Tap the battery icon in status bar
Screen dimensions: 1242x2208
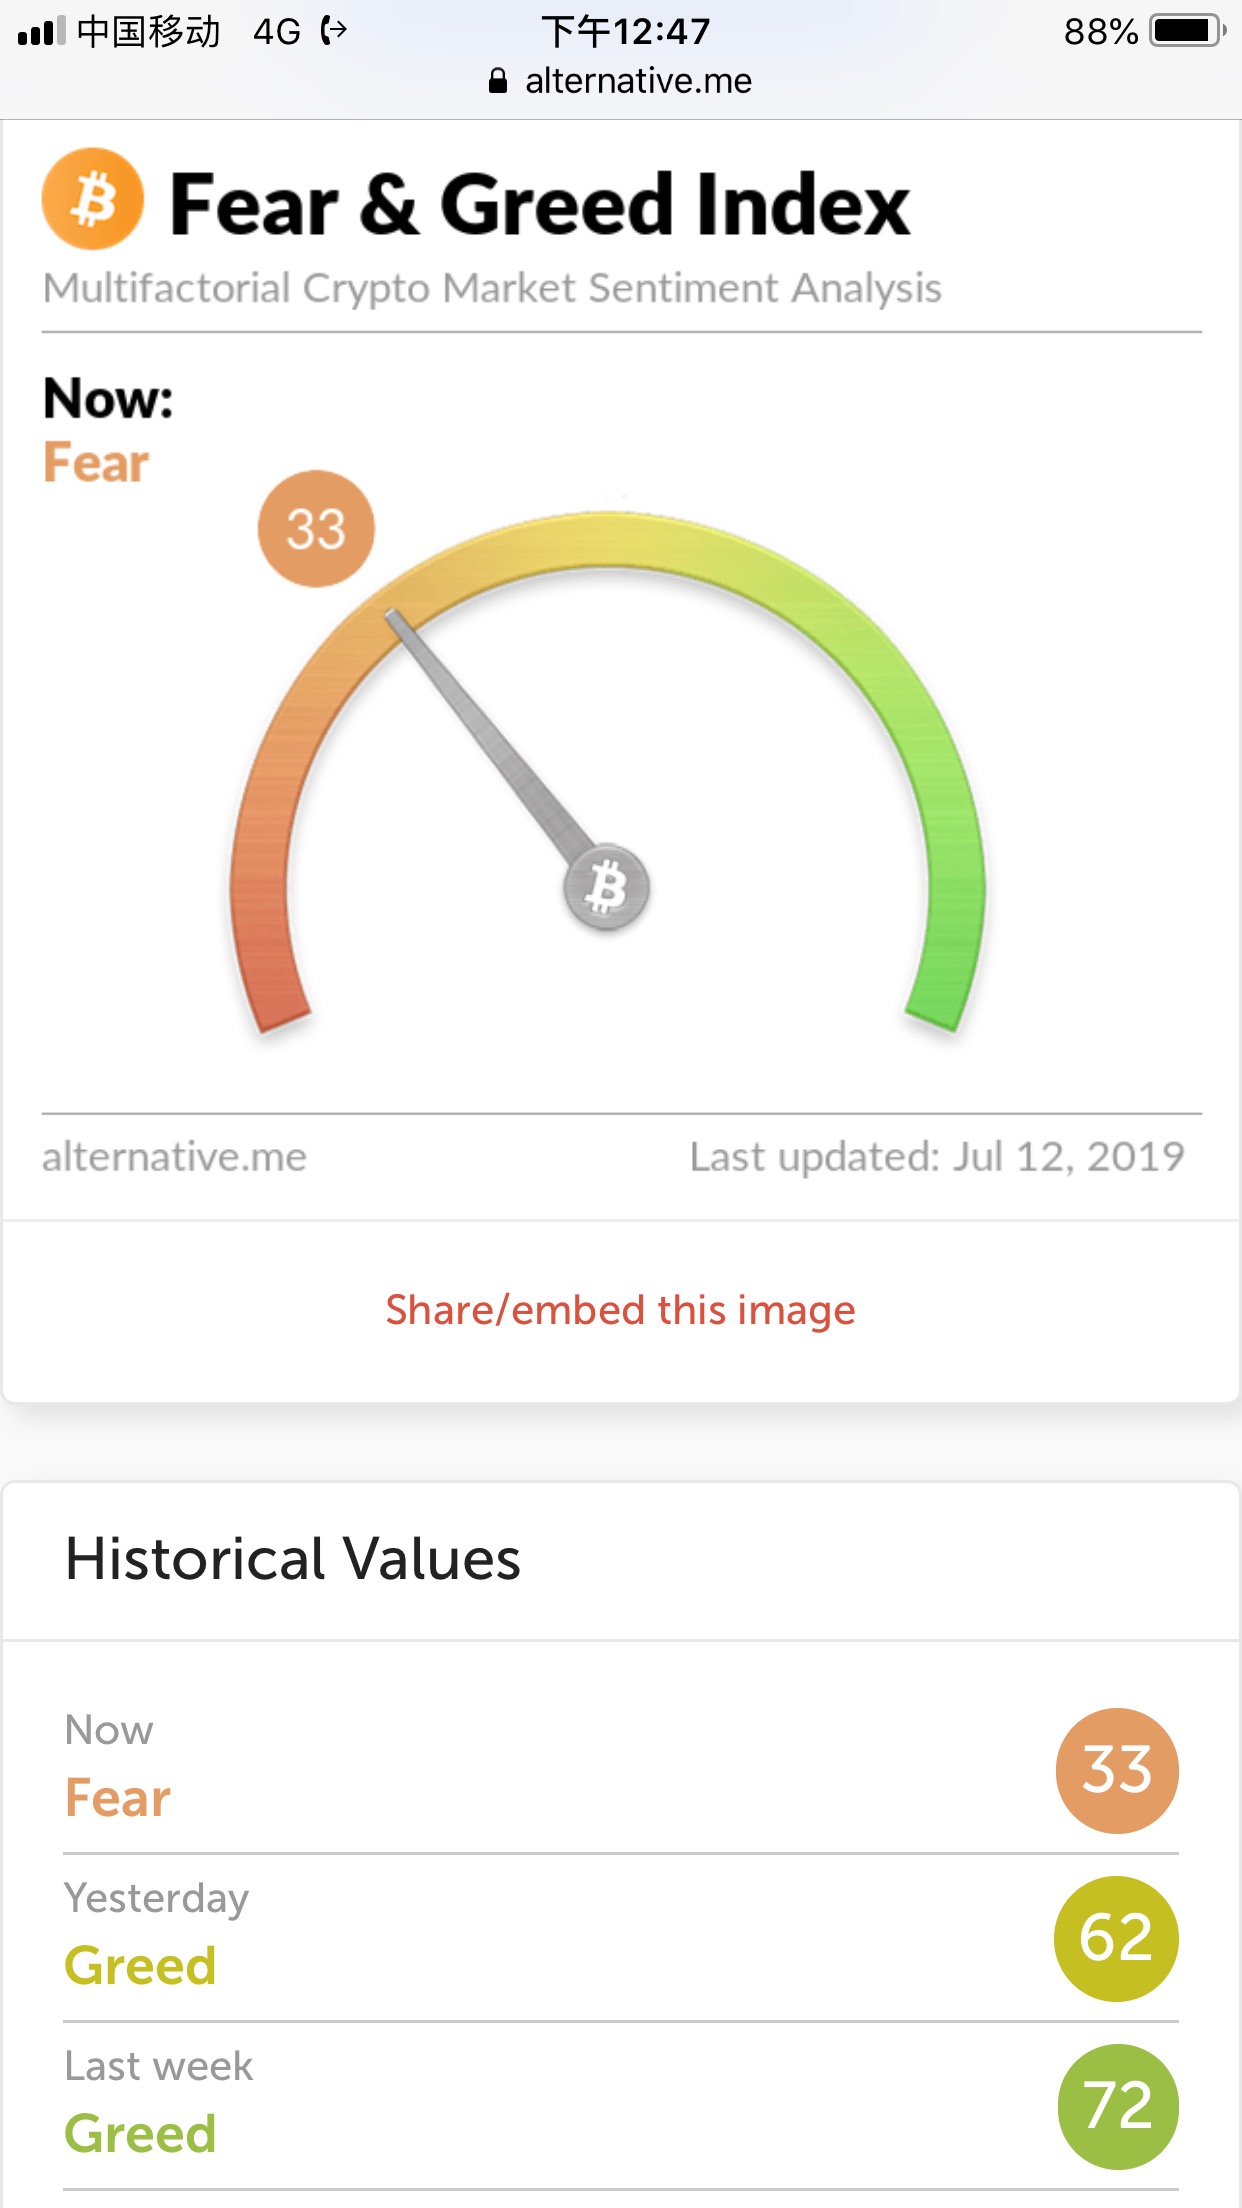point(1187,31)
